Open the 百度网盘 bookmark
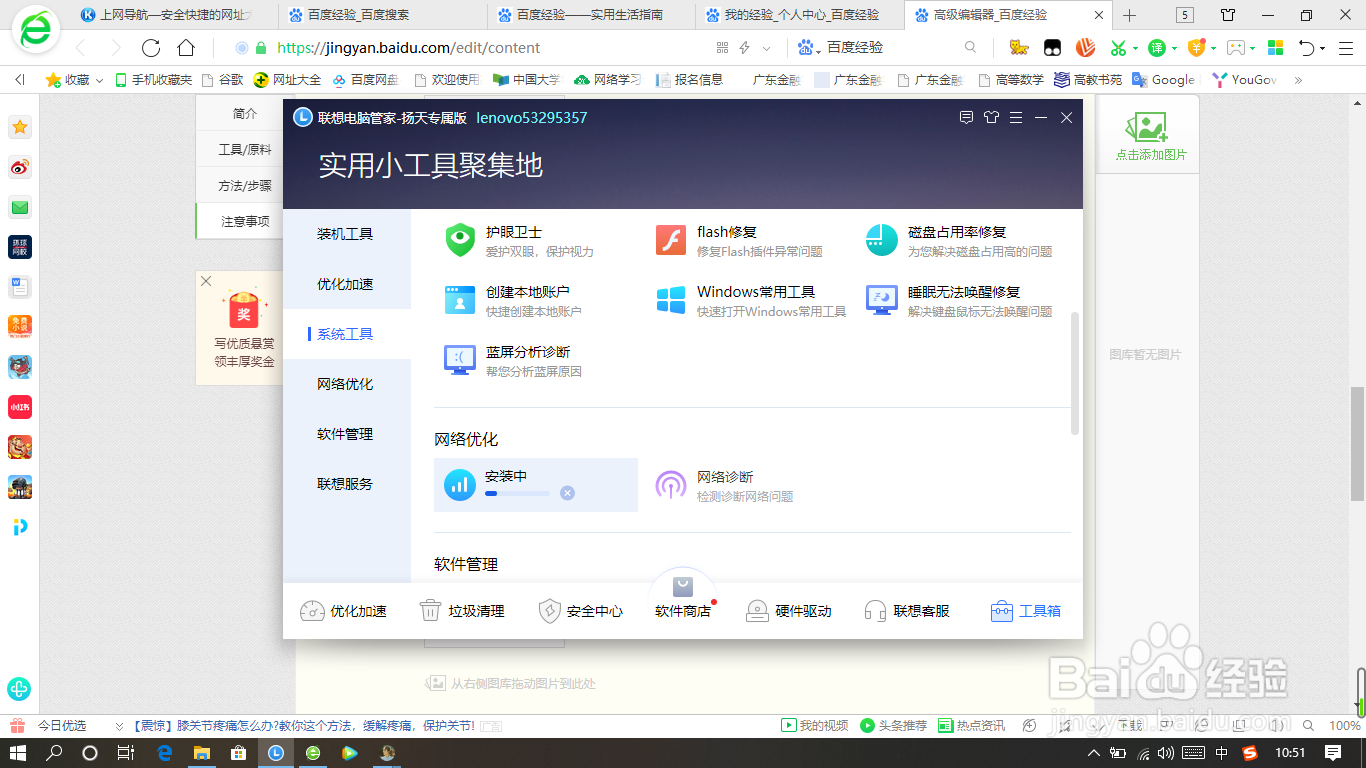Viewport: 1366px width, 768px height. pyautogui.click(x=365, y=80)
